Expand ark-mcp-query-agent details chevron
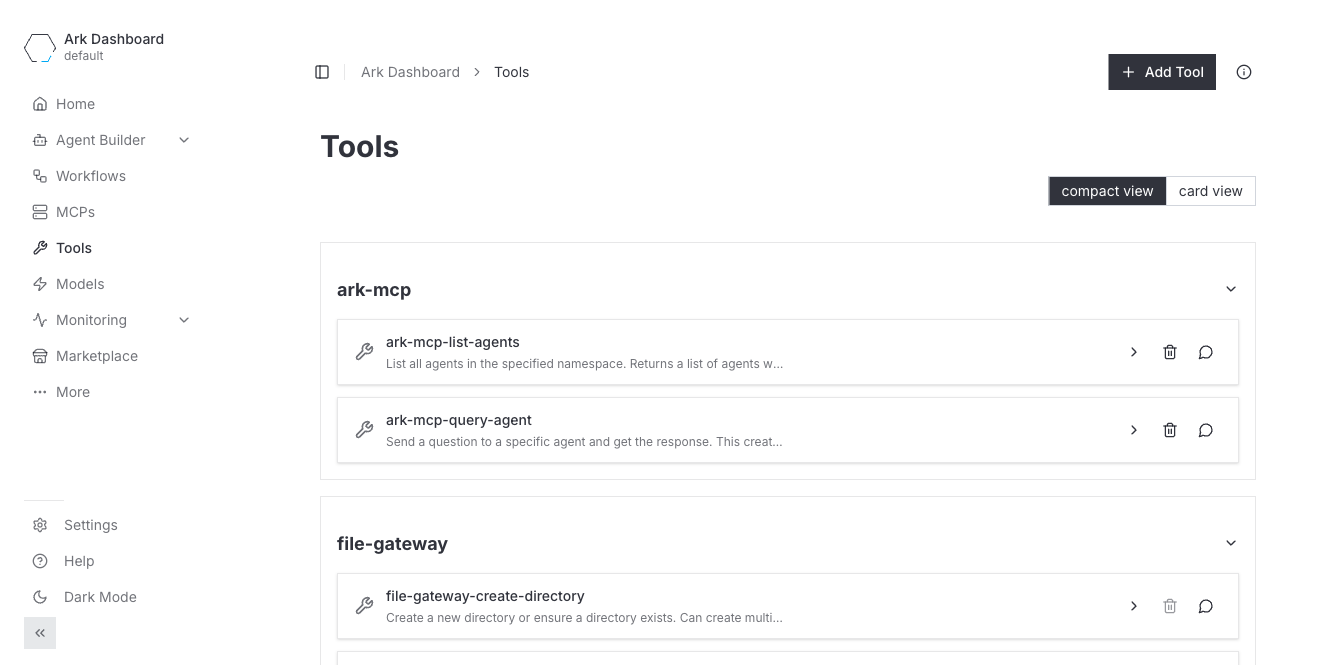This screenshot has width=1320, height=665. (x=1134, y=430)
